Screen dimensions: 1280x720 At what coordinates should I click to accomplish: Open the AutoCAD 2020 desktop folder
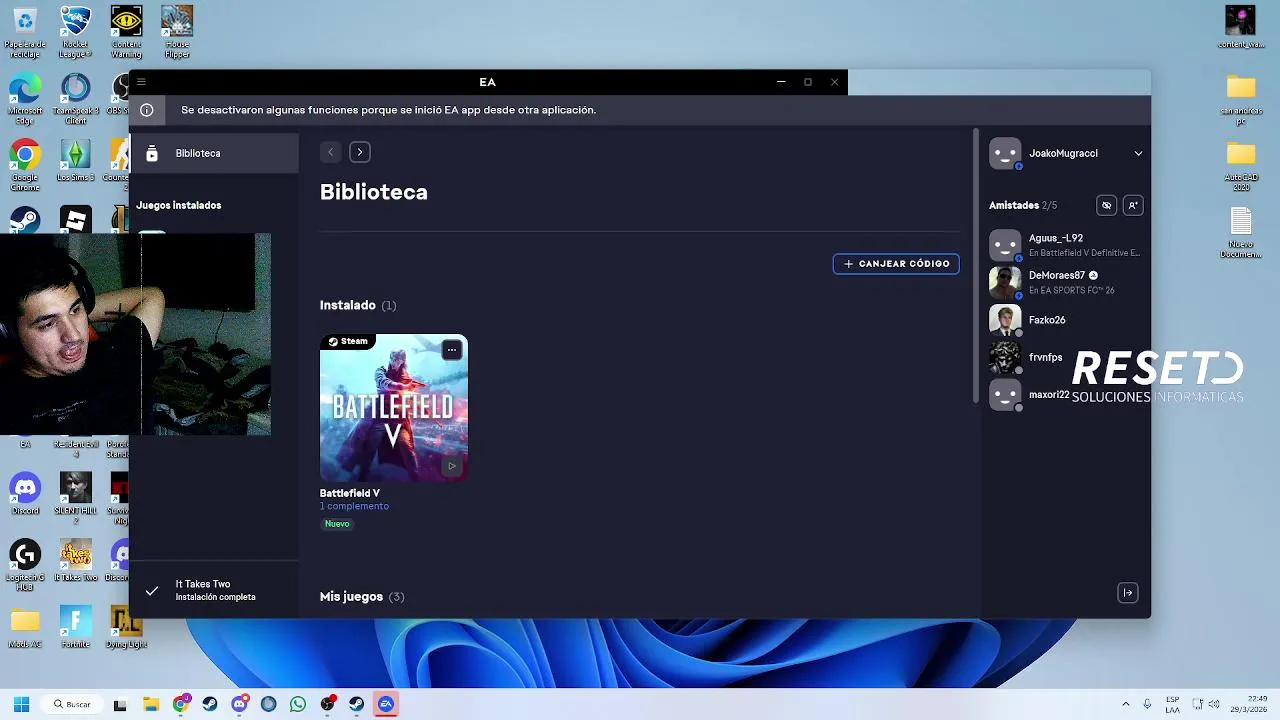click(x=1241, y=166)
